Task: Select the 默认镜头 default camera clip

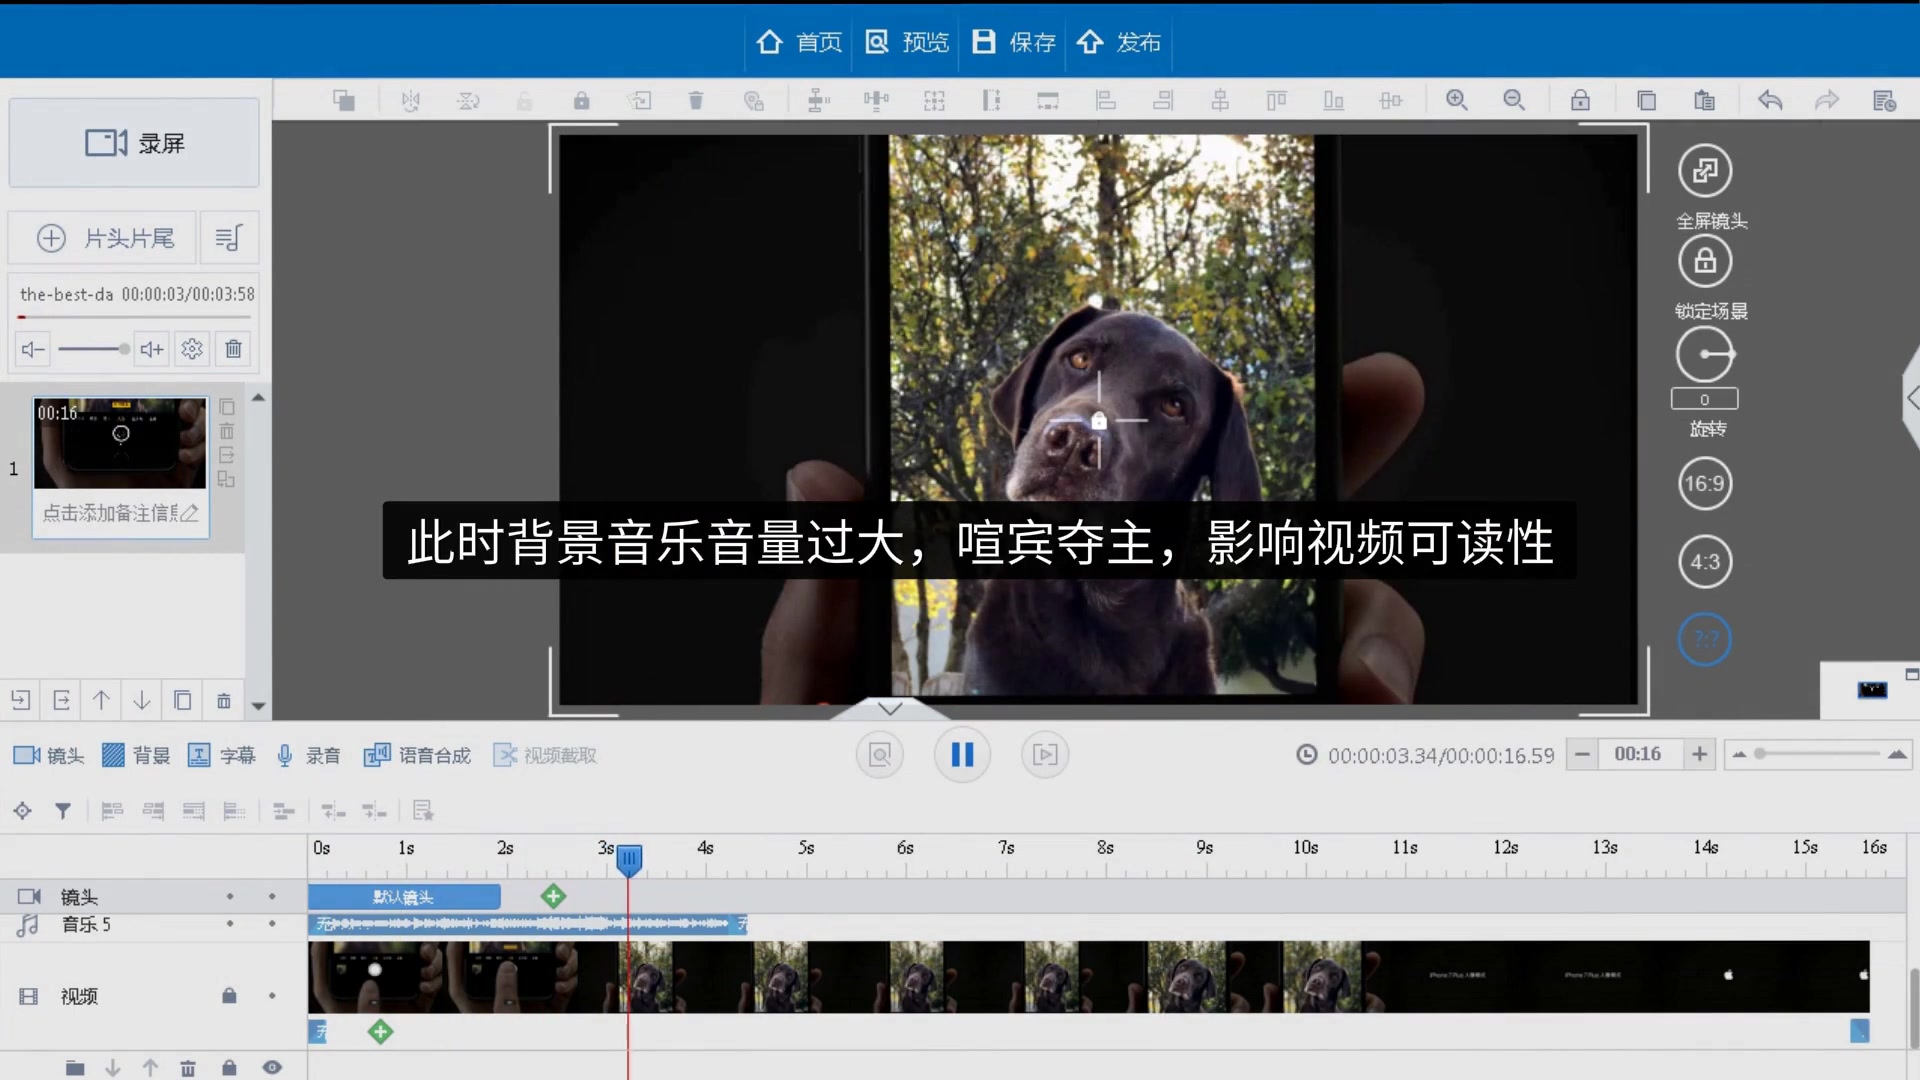Action: (404, 897)
